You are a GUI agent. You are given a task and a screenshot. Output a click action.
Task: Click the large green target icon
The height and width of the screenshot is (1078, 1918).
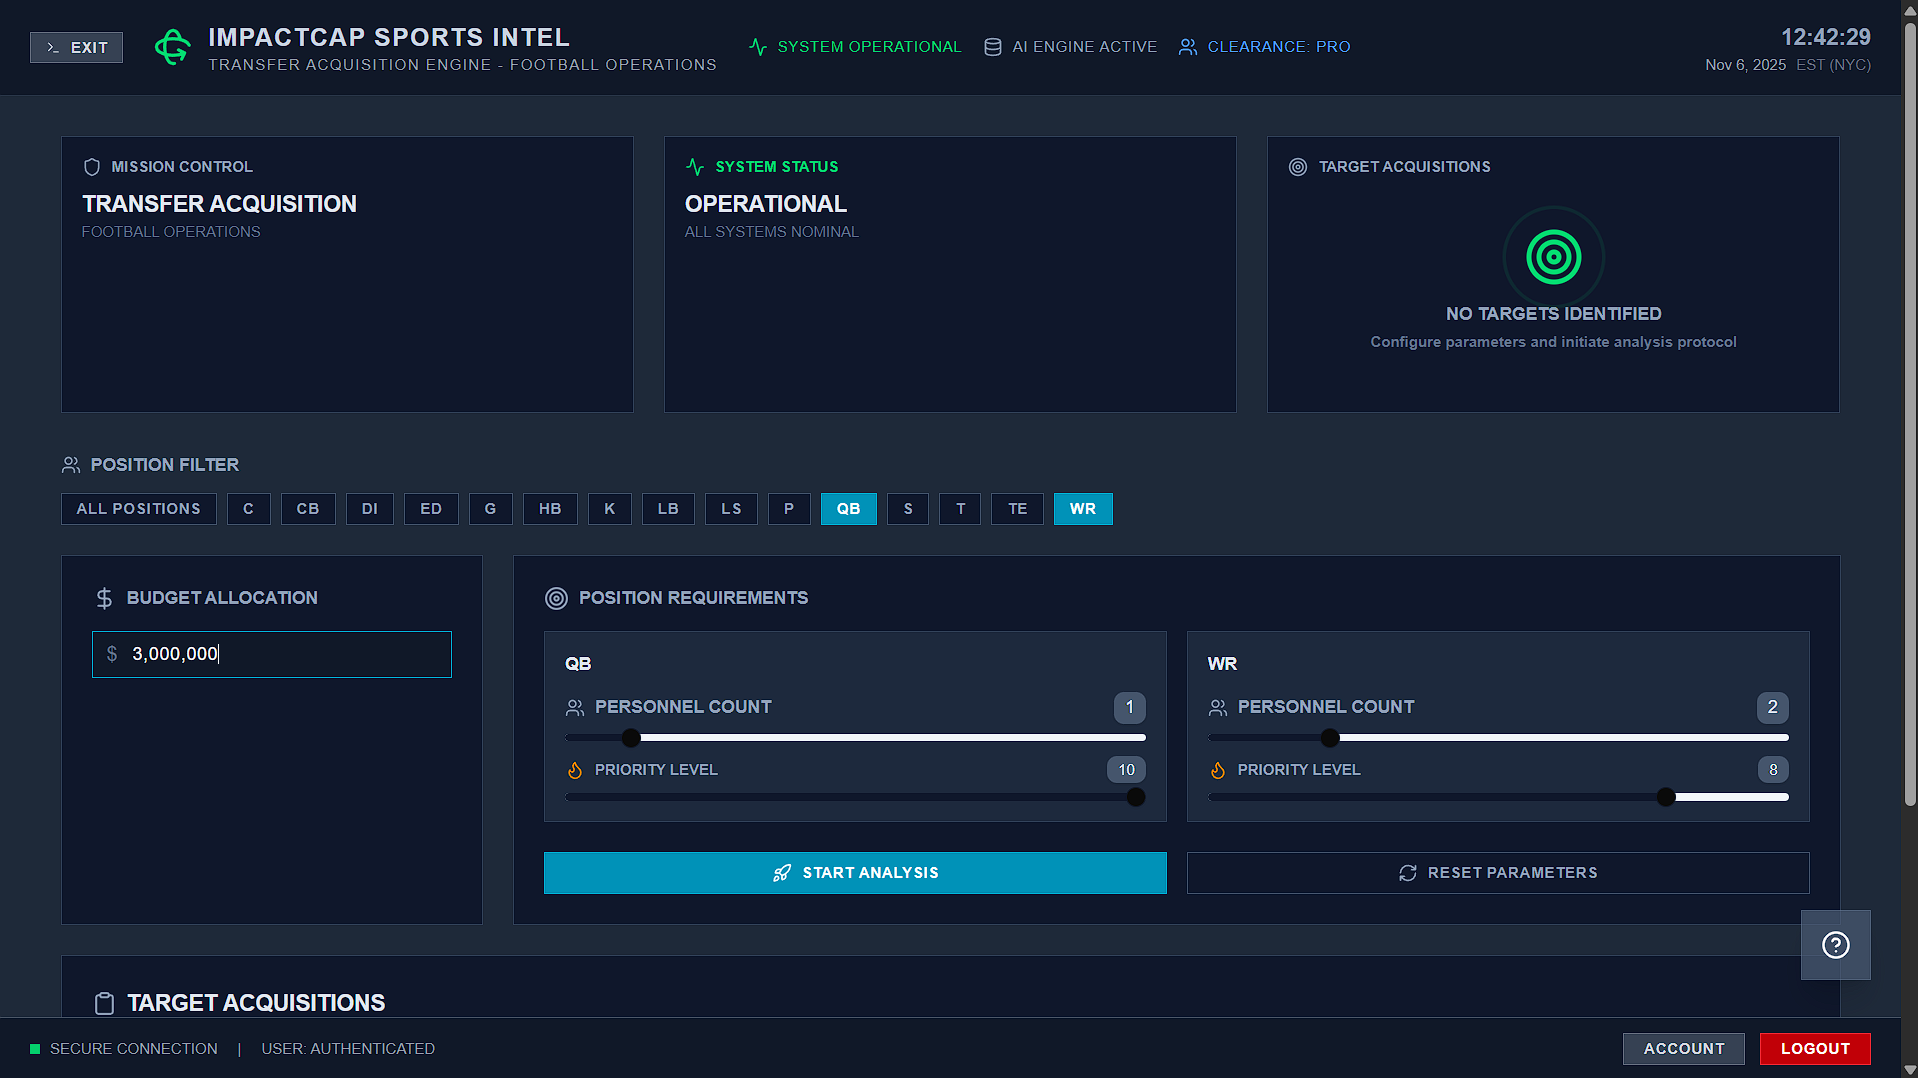pos(1552,256)
